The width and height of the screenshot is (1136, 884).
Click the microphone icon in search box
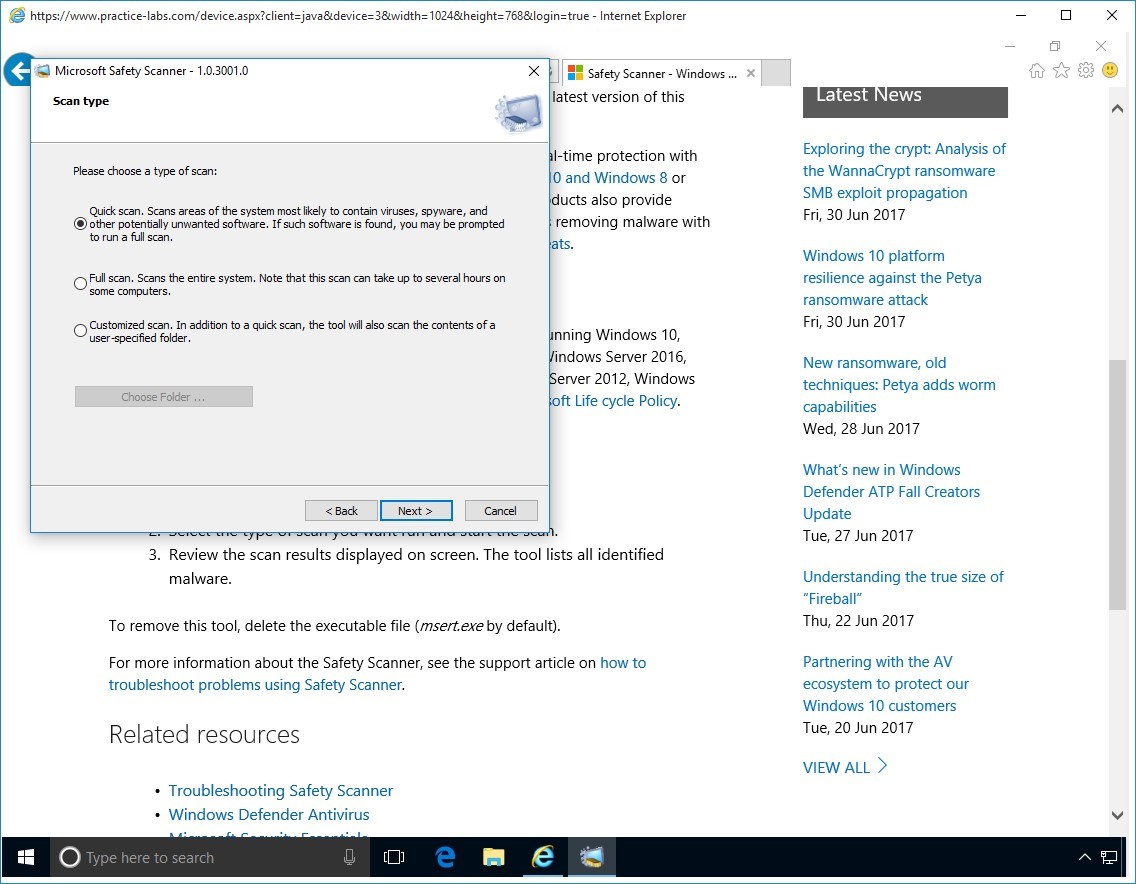[x=349, y=858]
